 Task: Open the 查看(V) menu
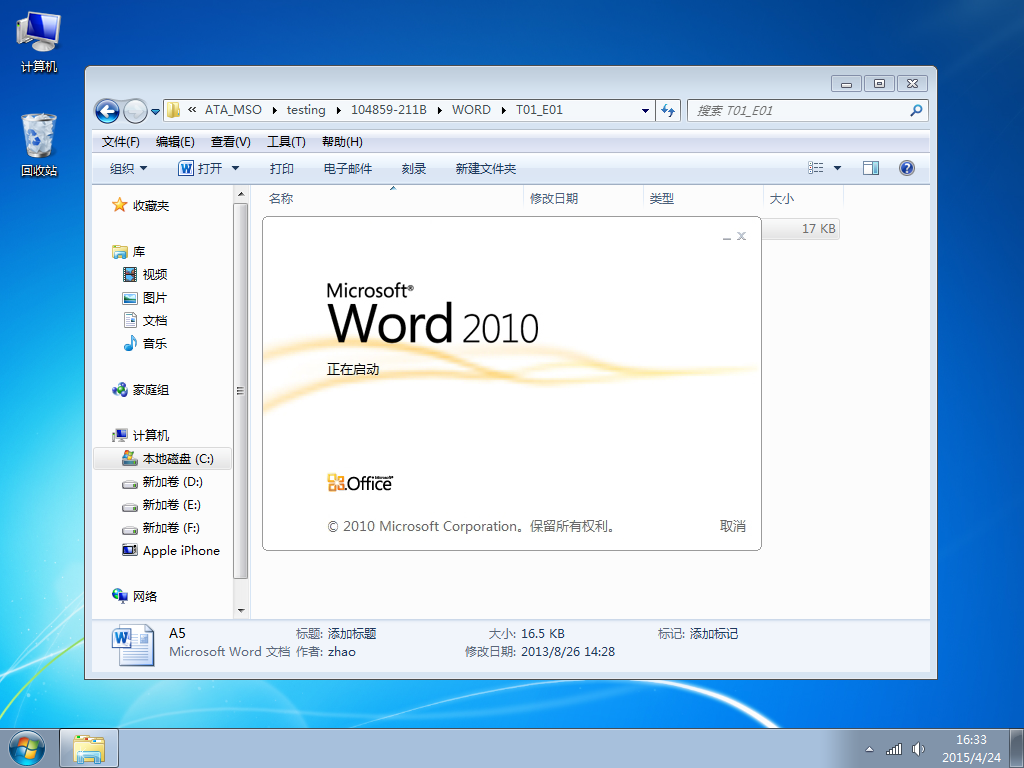[231, 142]
